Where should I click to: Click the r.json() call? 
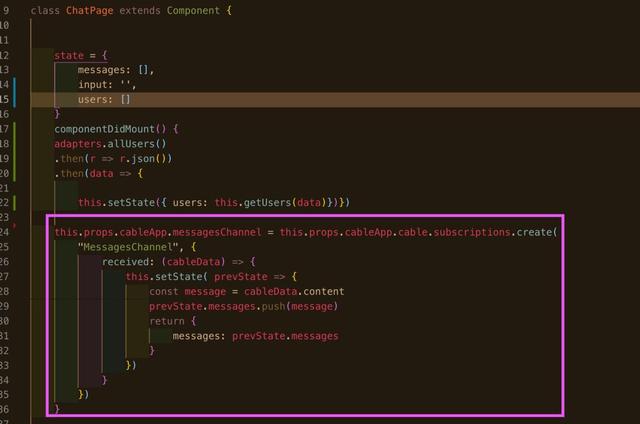point(146,159)
